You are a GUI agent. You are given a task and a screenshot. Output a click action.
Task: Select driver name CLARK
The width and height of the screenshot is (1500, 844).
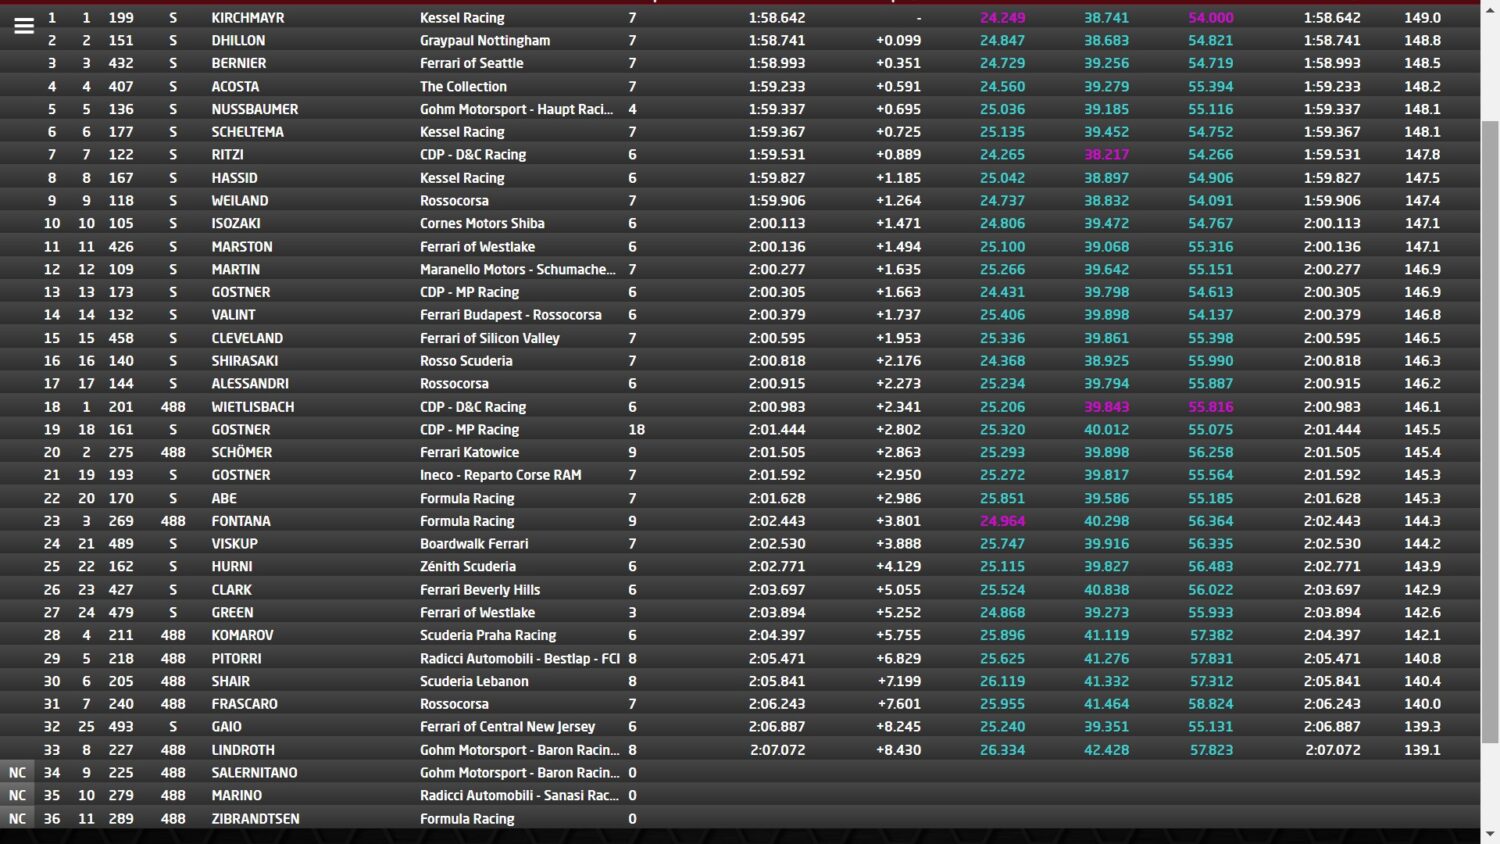231,590
